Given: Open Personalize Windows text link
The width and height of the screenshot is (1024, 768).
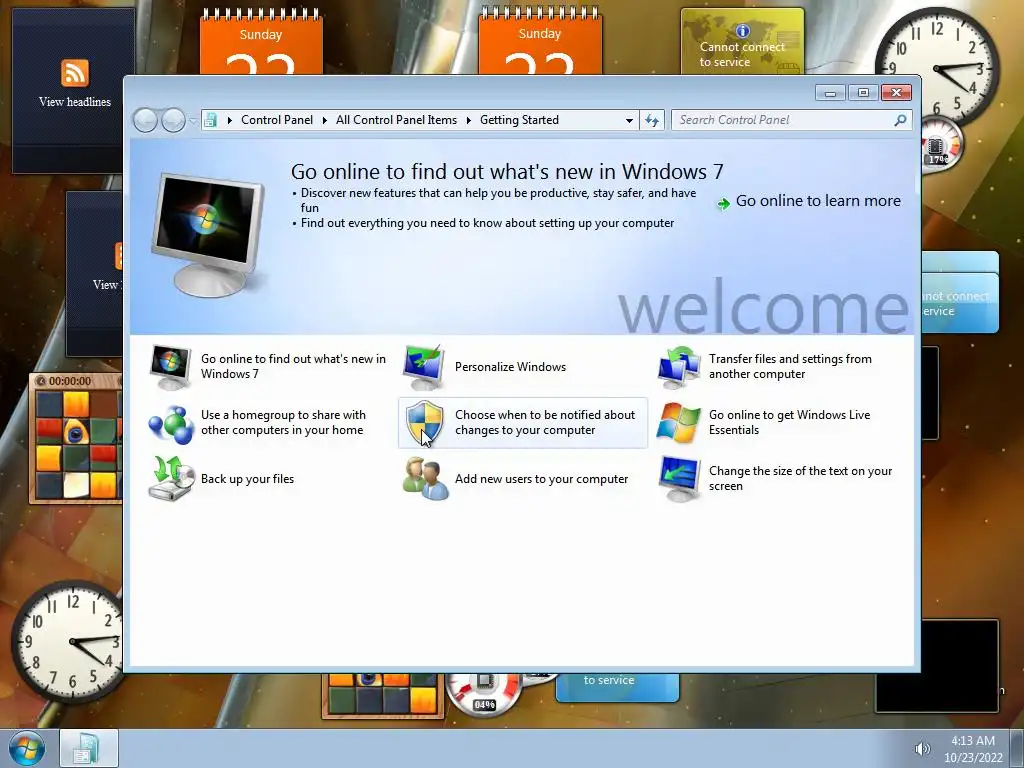Looking at the screenshot, I should [x=510, y=367].
